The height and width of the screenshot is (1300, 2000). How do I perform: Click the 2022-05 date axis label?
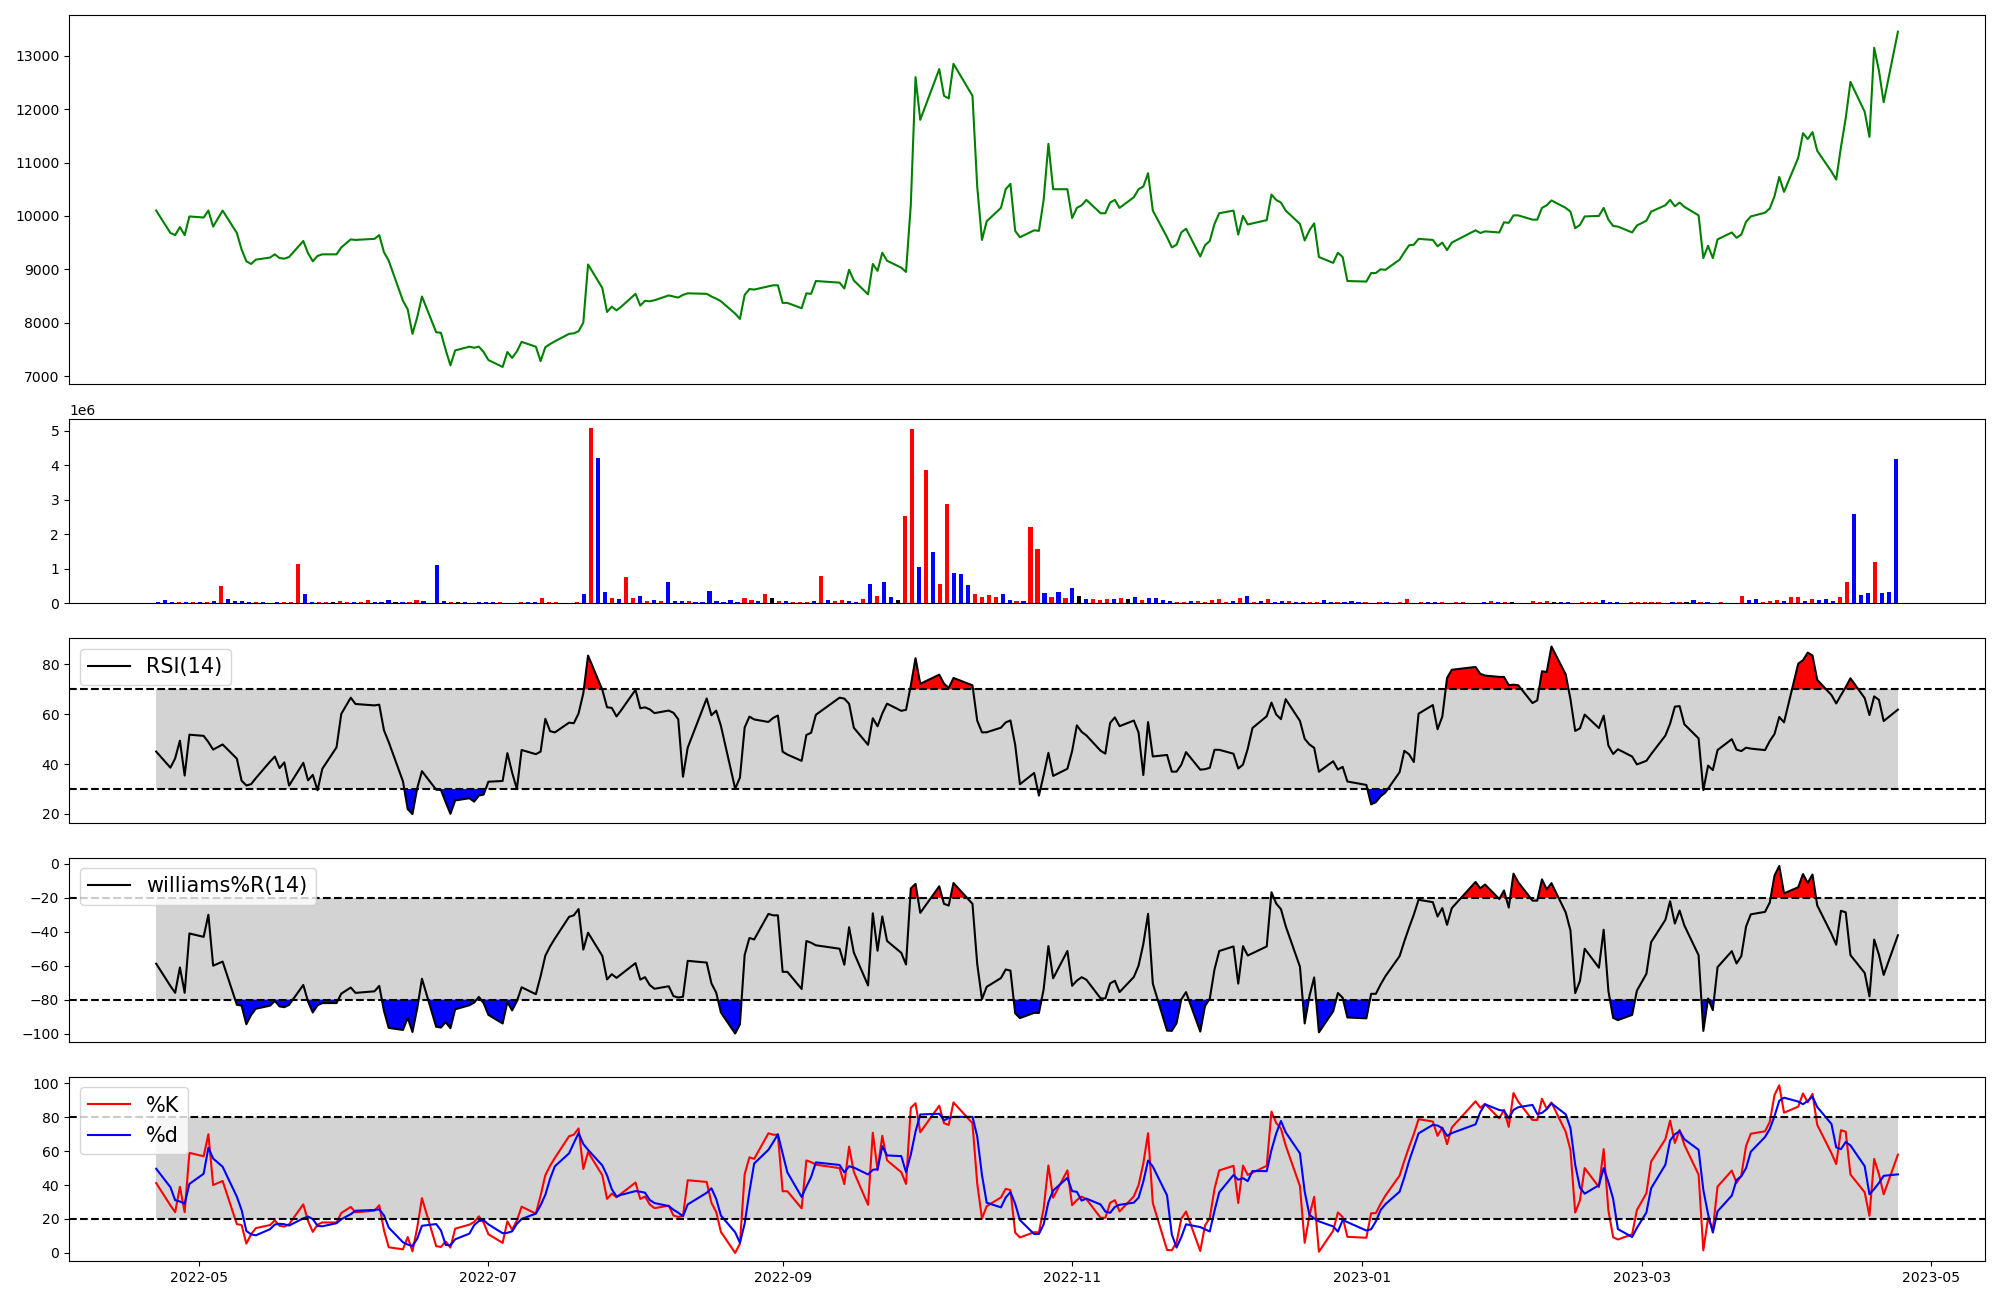(x=199, y=1277)
